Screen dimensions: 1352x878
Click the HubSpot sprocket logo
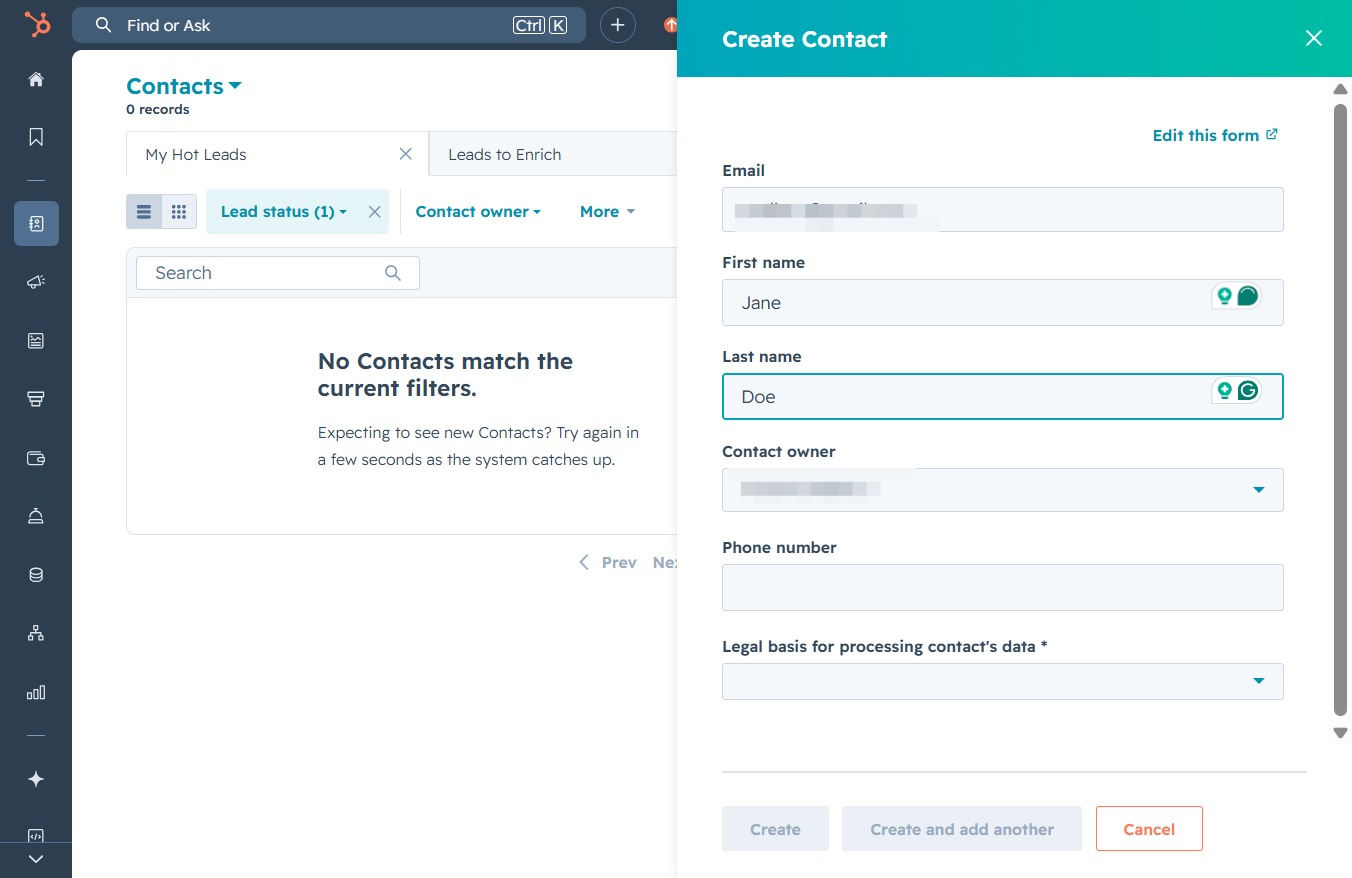click(x=37, y=24)
